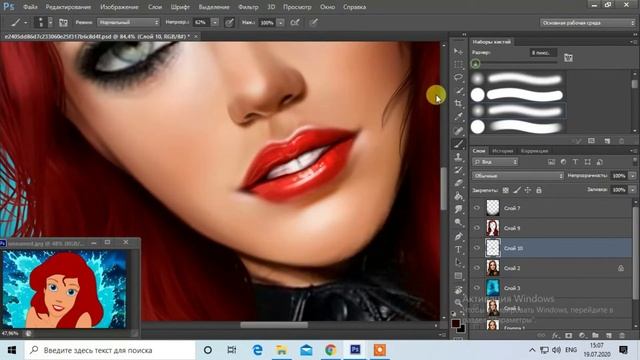Create new adjustment layer icon
Screen dimensions: 640x360
click(x=582, y=336)
